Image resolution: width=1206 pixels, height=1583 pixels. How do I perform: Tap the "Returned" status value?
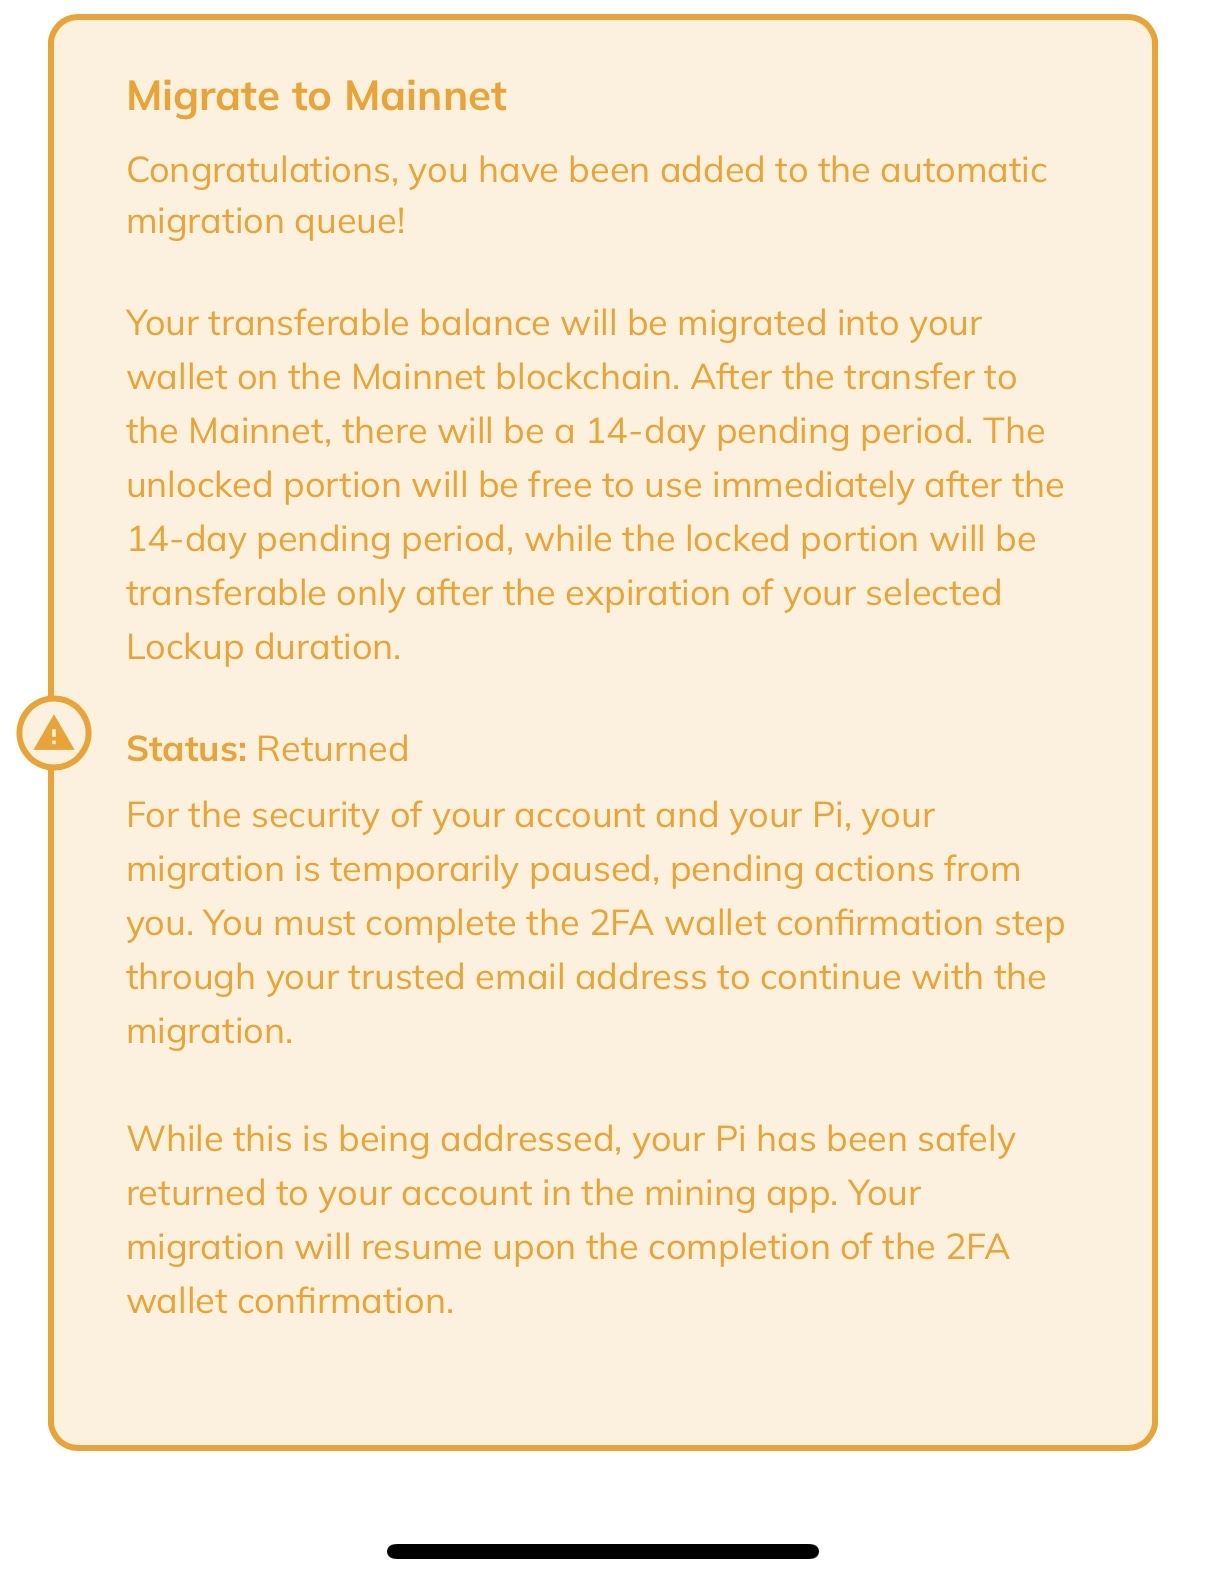pos(333,749)
